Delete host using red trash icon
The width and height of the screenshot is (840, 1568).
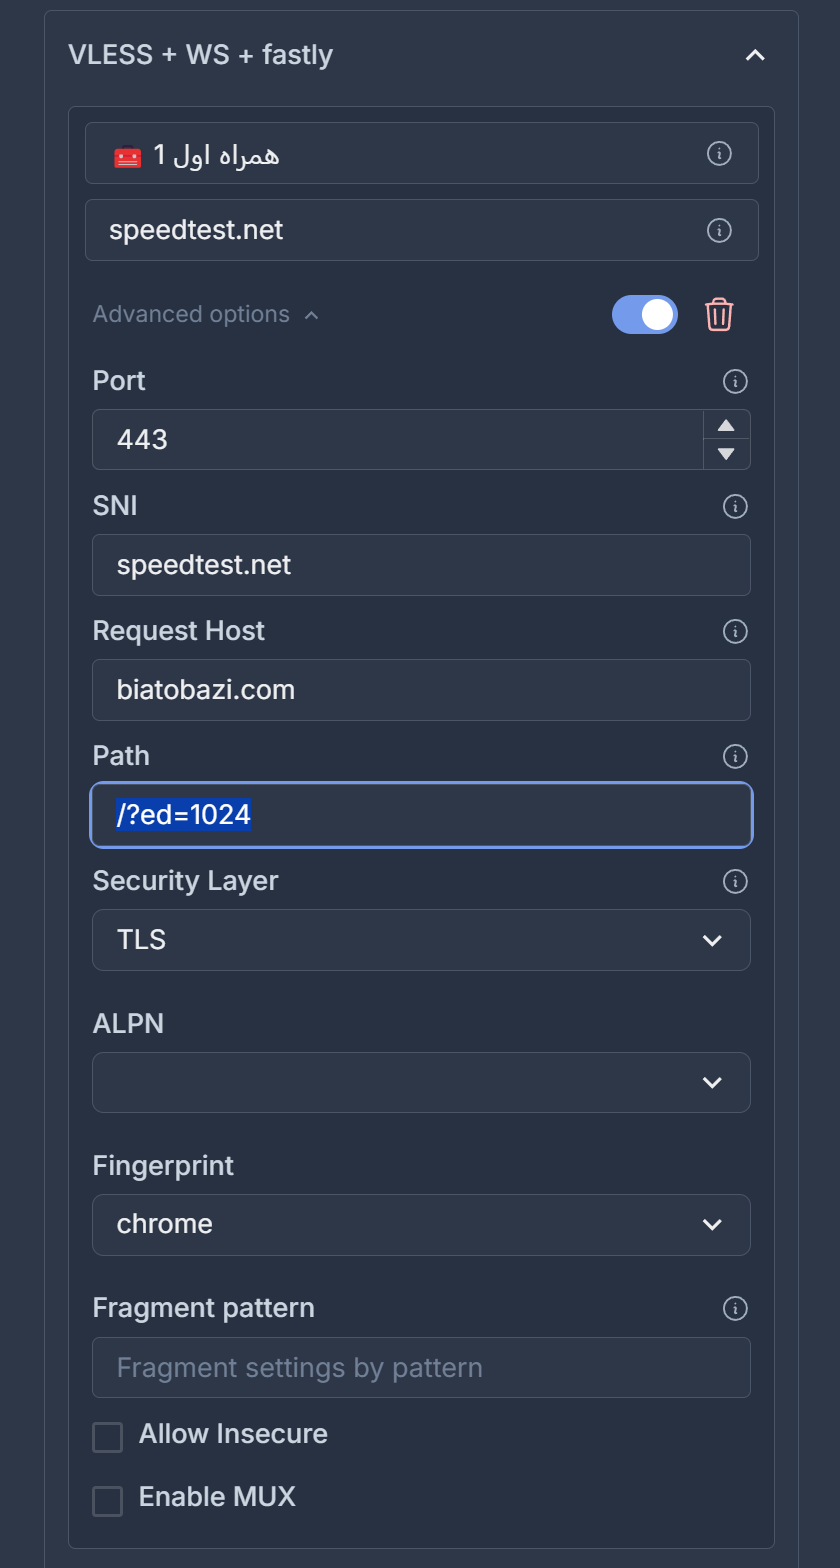click(x=719, y=314)
